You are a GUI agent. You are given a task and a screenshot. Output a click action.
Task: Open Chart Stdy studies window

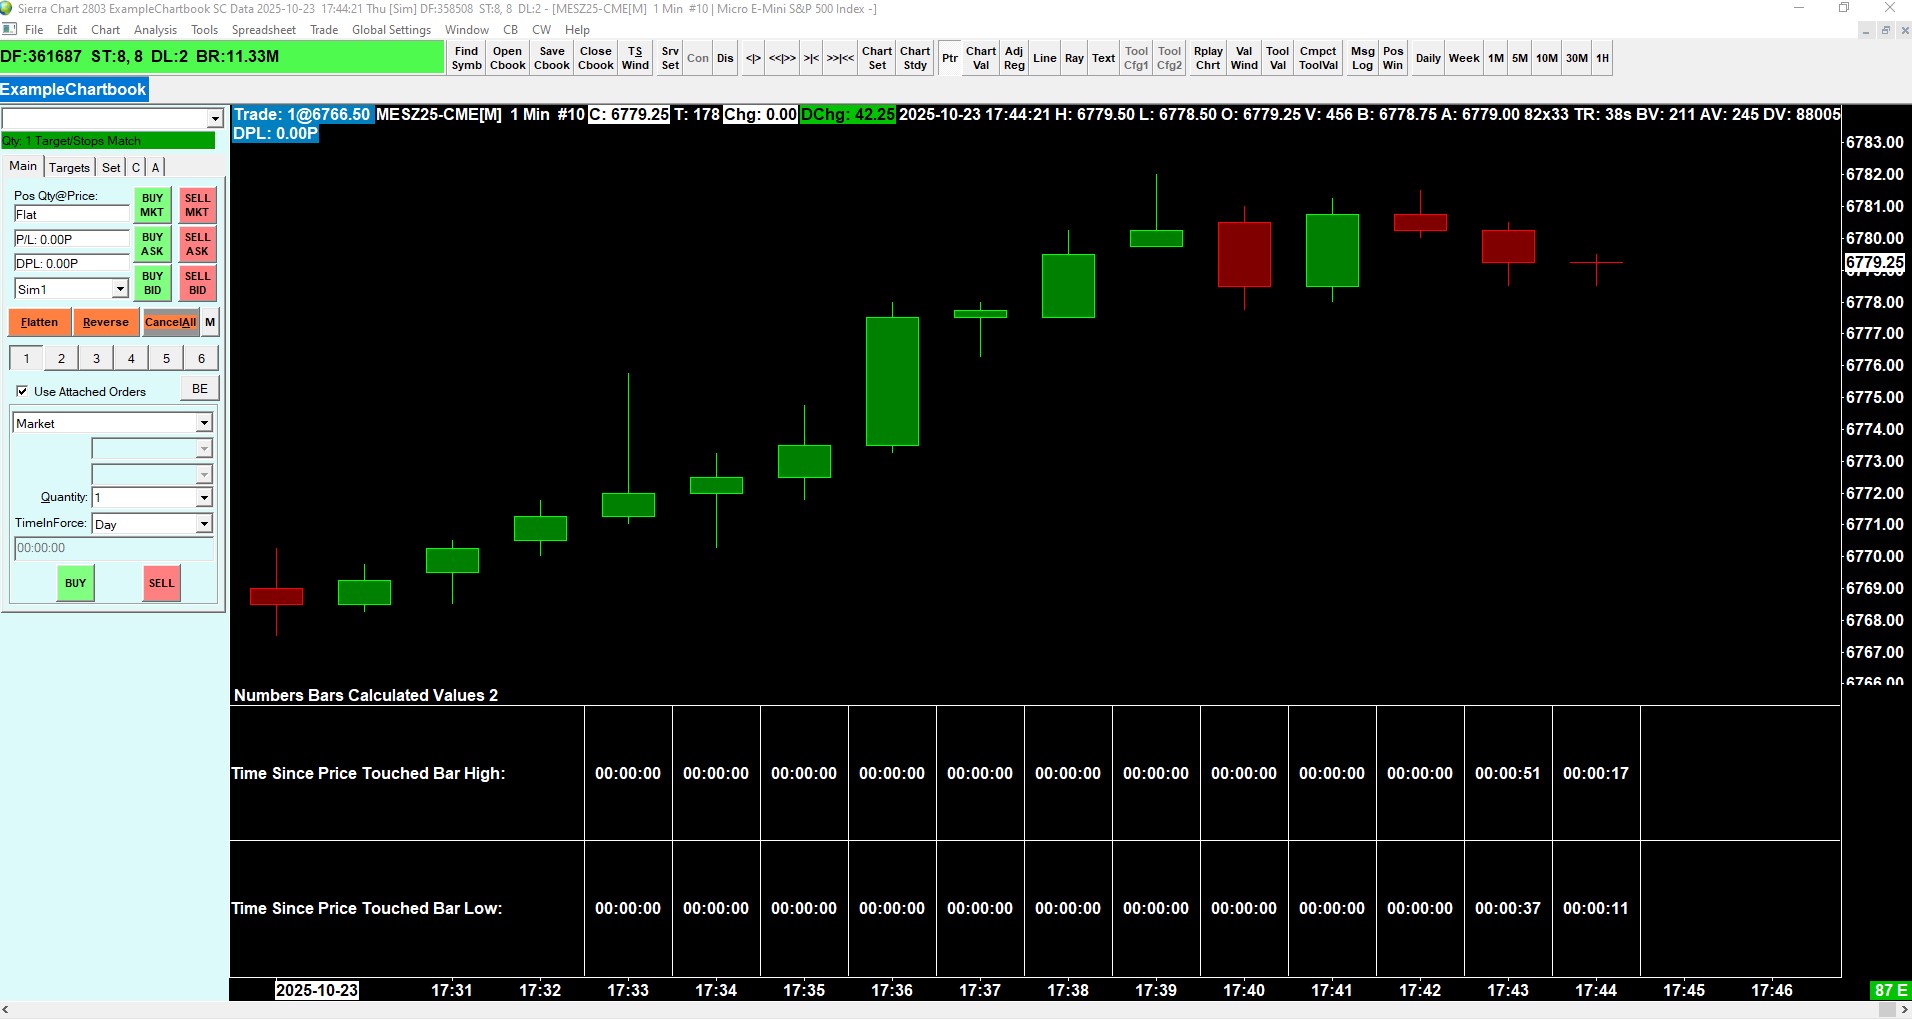[x=915, y=58]
